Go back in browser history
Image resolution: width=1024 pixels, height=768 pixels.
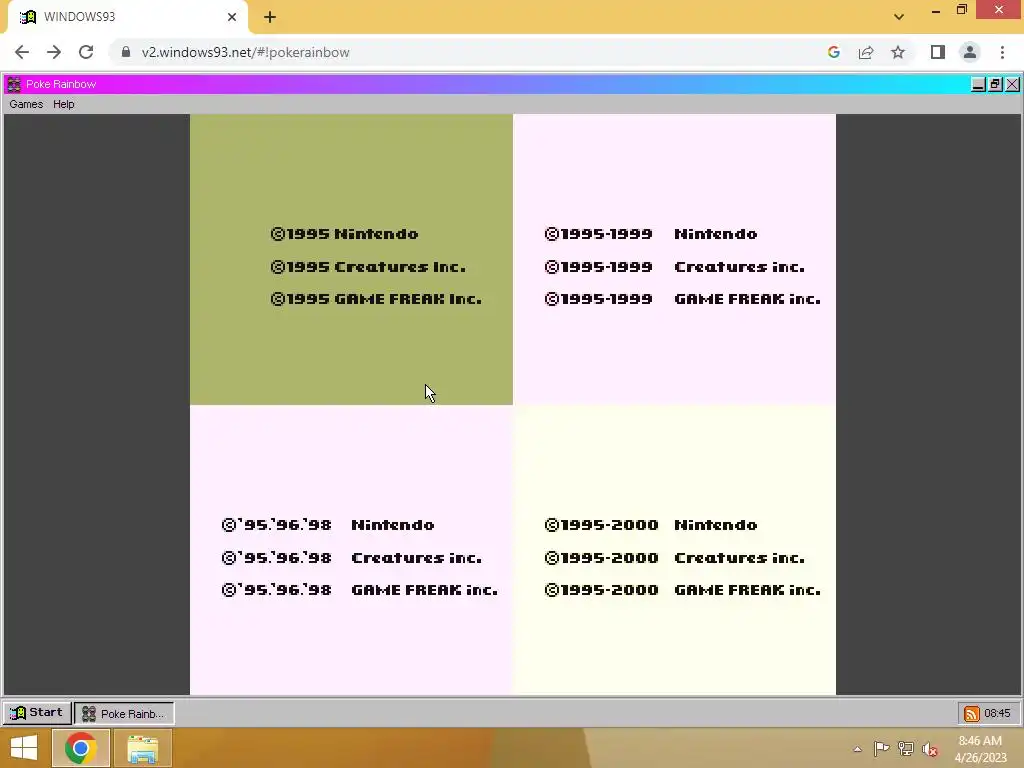pos(22,52)
